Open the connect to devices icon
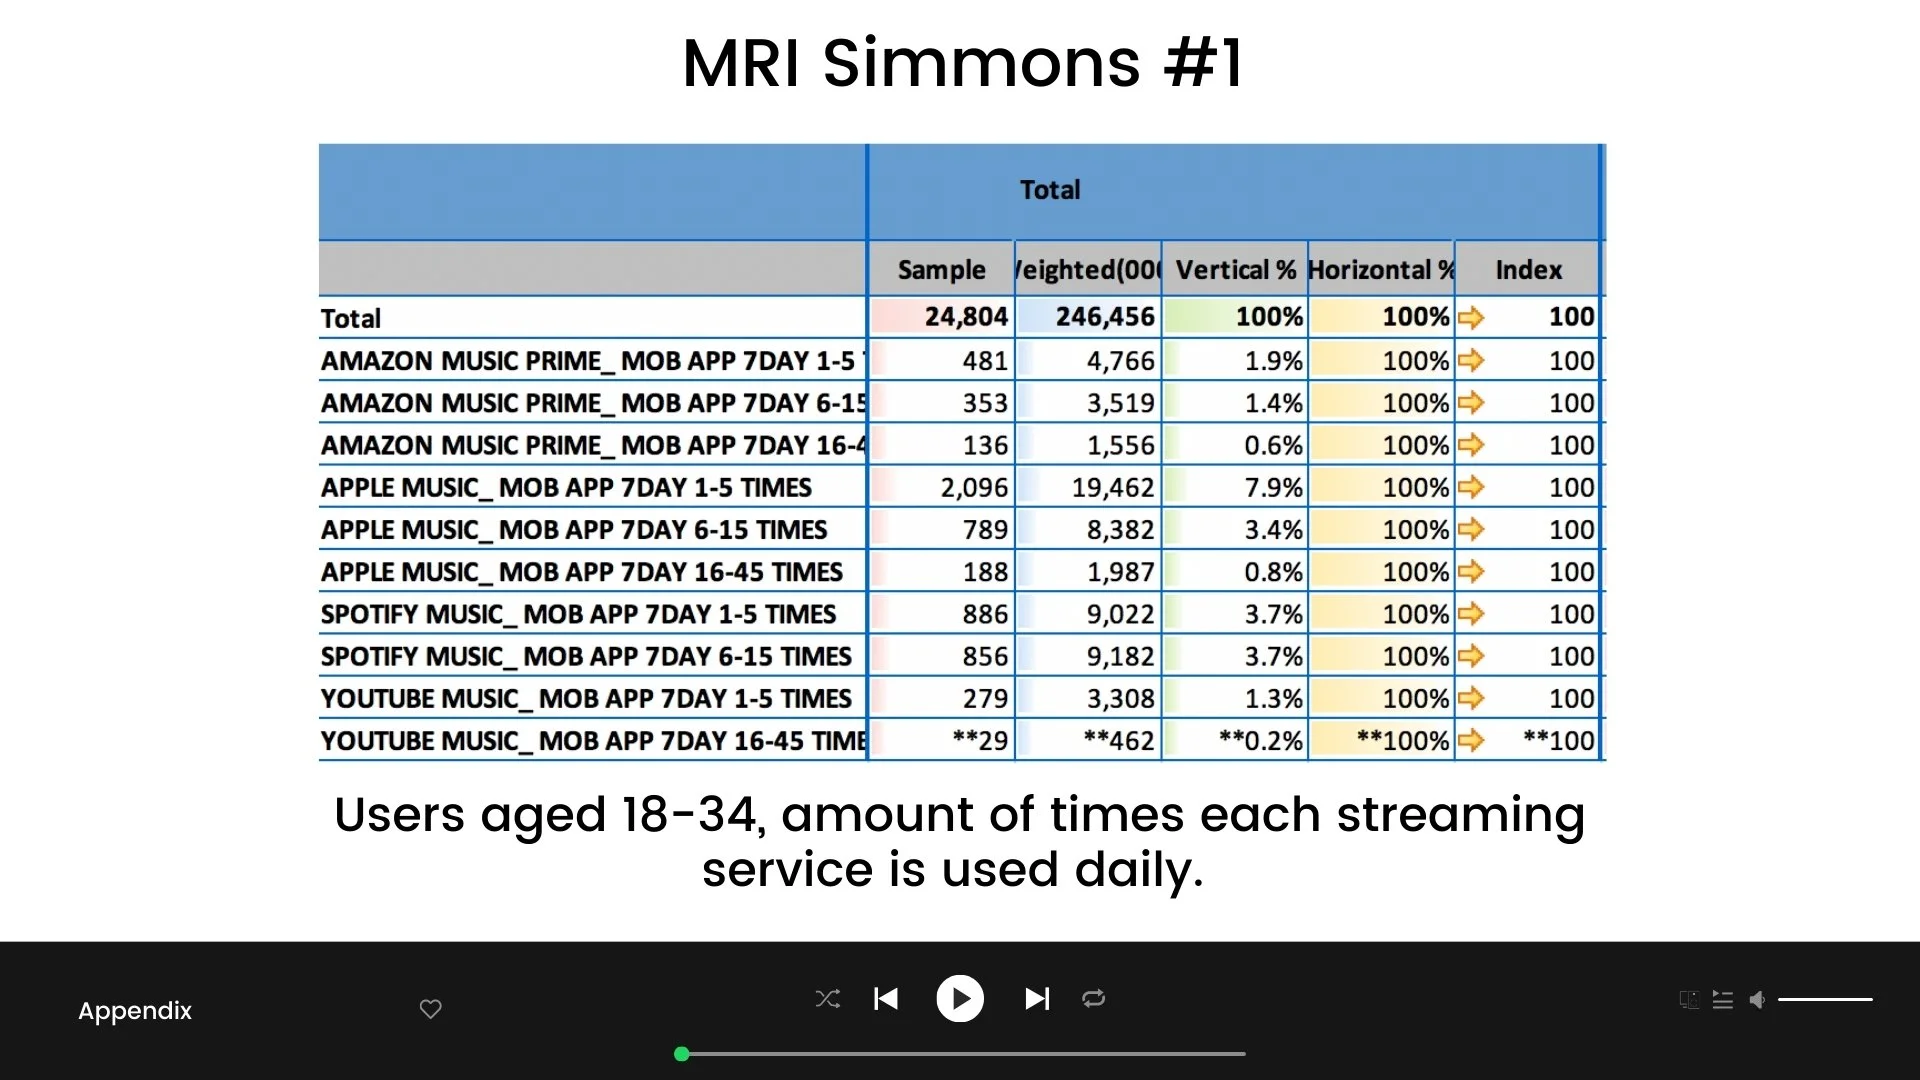Viewport: 1920px width, 1080px height. [x=1689, y=999]
